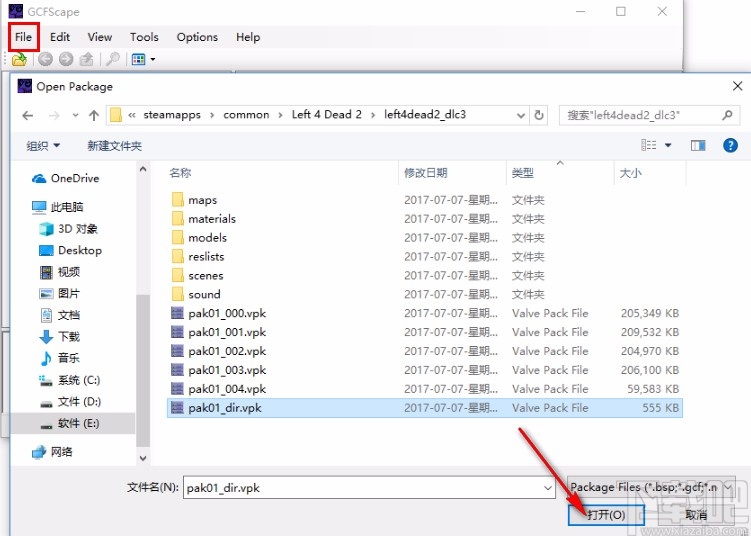Select 图片 in the navigation pane
This screenshot has height=536, width=751.
point(59,294)
